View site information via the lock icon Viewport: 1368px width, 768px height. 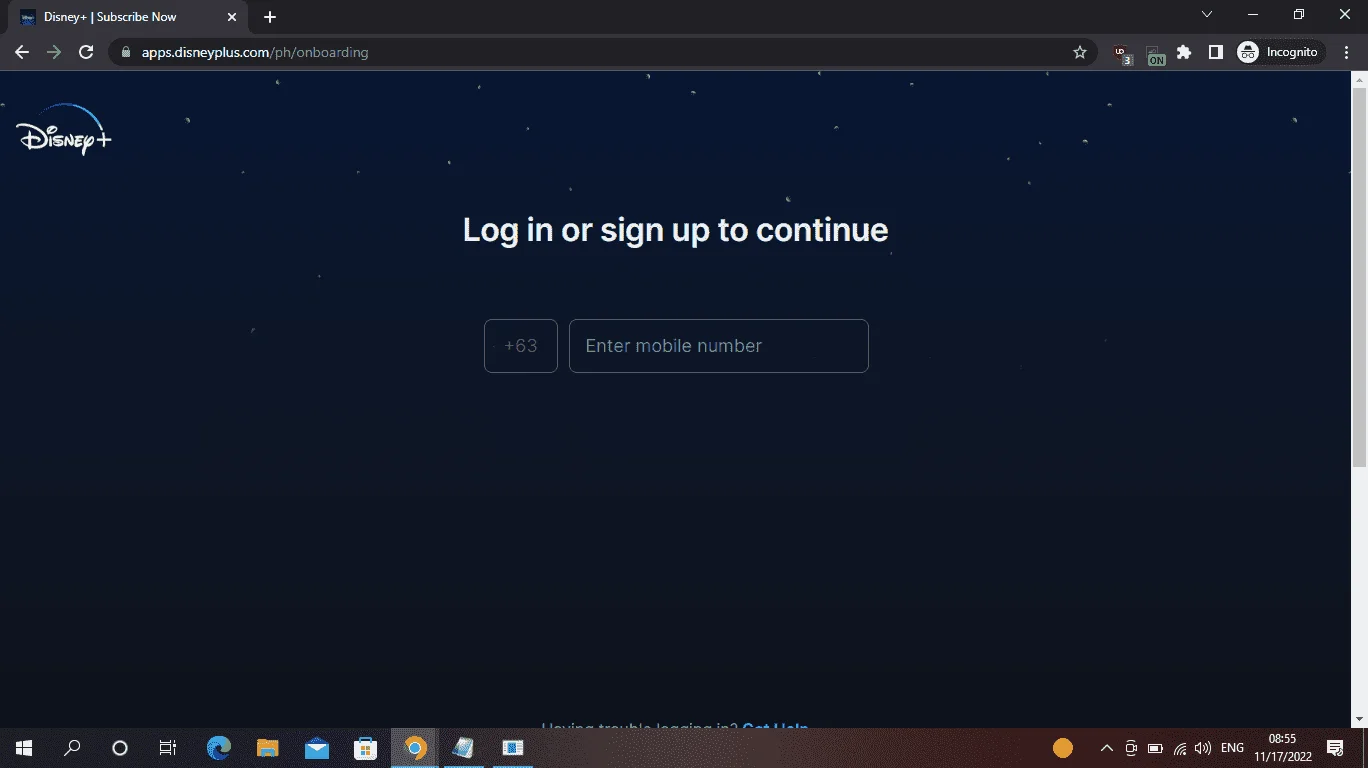[125, 52]
